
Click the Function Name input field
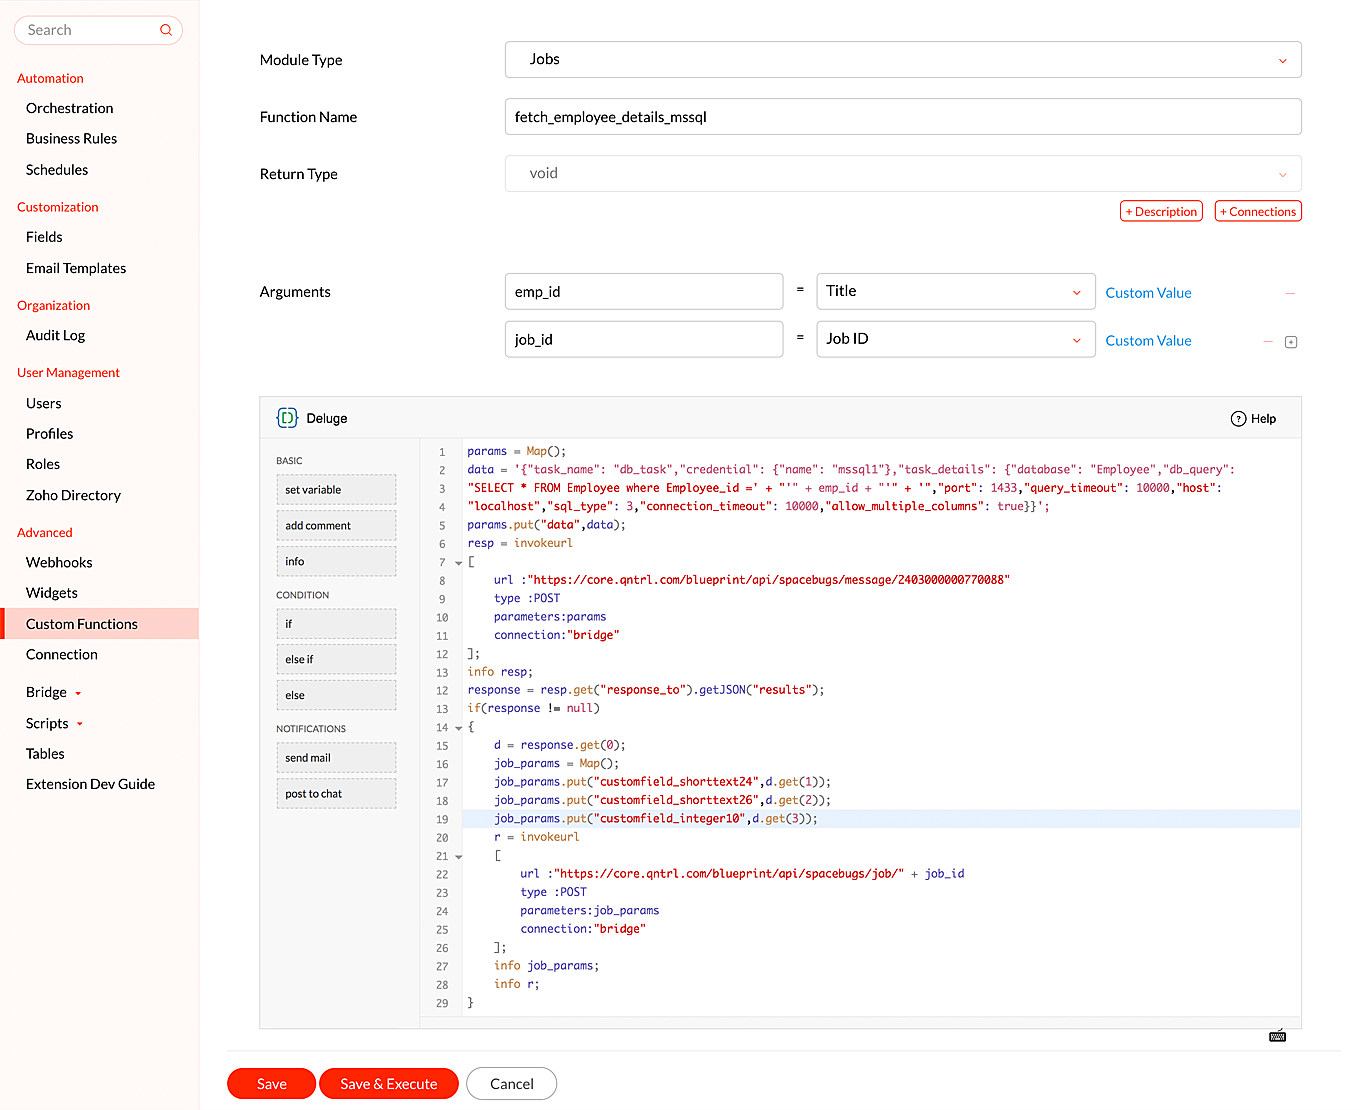click(903, 117)
